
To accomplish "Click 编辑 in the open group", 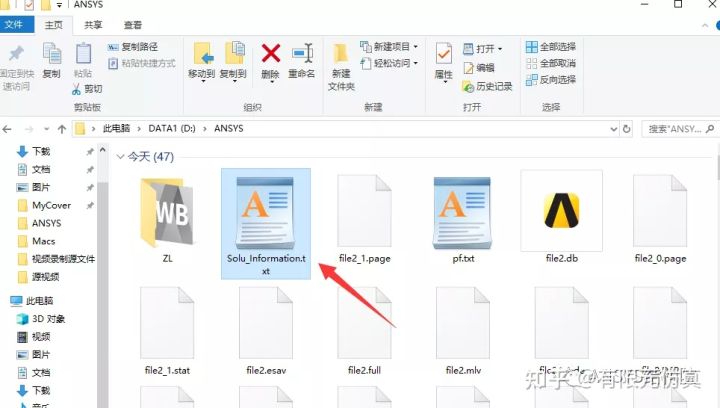I will coord(479,68).
